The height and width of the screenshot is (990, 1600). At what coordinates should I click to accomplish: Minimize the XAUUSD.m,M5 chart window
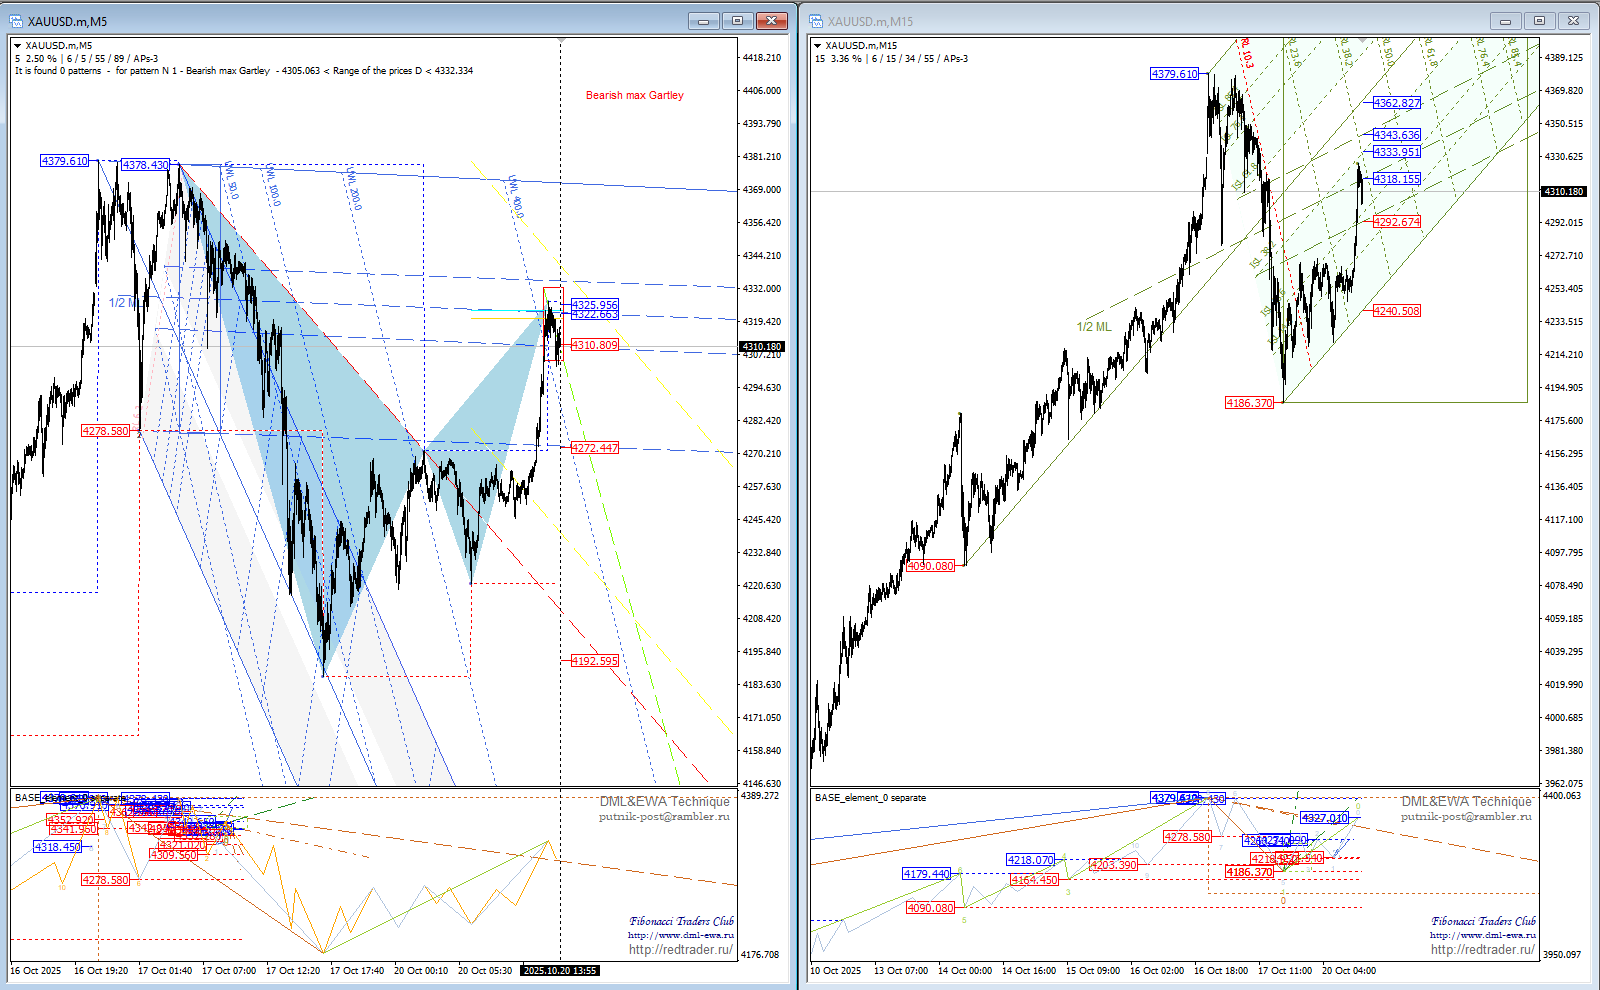click(703, 21)
